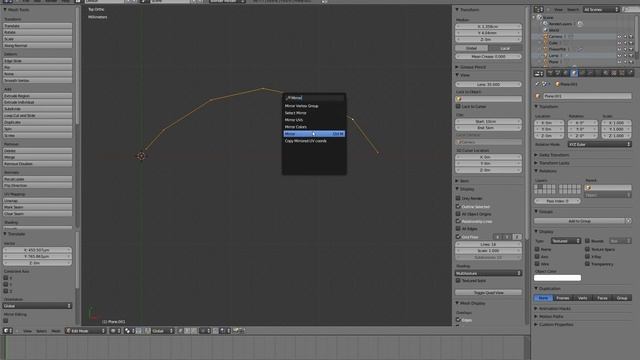The image size is (640, 360).
Task: Toggle the Name display checkbox
Action: click(537, 249)
